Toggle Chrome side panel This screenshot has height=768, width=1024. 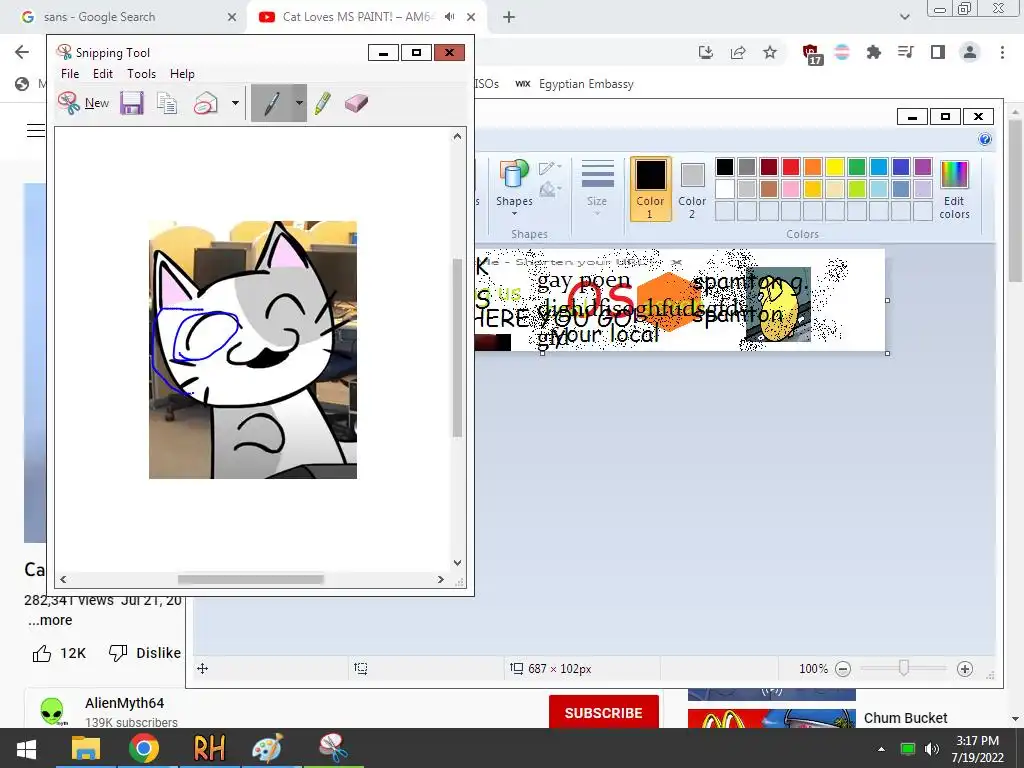pyautogui.click(x=938, y=52)
